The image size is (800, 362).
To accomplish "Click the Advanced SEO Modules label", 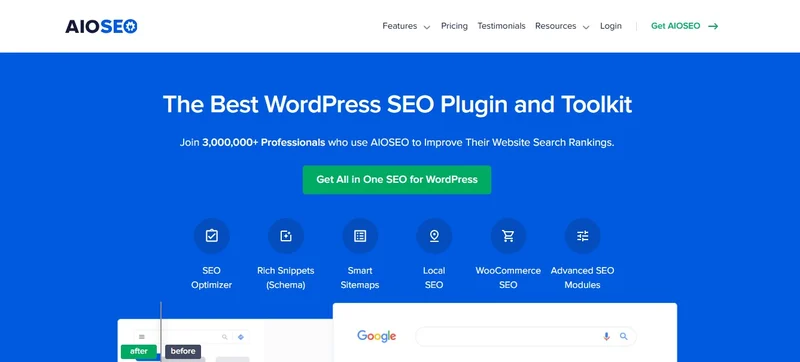I will [582, 278].
